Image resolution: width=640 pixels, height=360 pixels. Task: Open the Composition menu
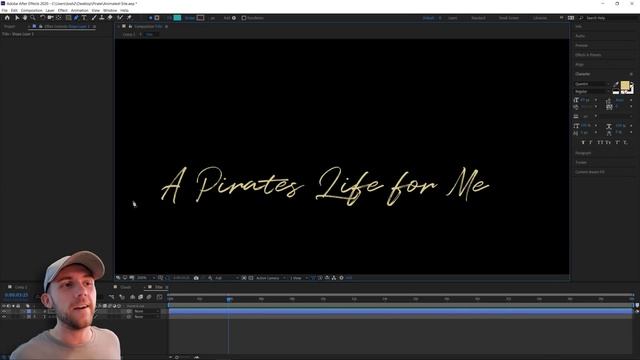tap(31, 10)
